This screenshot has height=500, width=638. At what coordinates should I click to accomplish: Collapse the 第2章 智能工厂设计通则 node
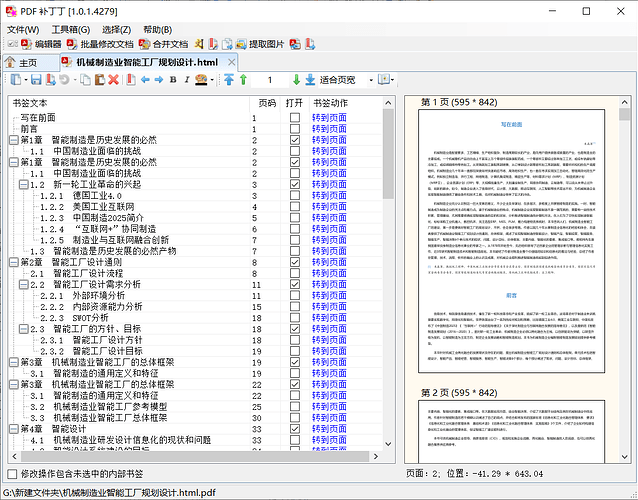14,262
